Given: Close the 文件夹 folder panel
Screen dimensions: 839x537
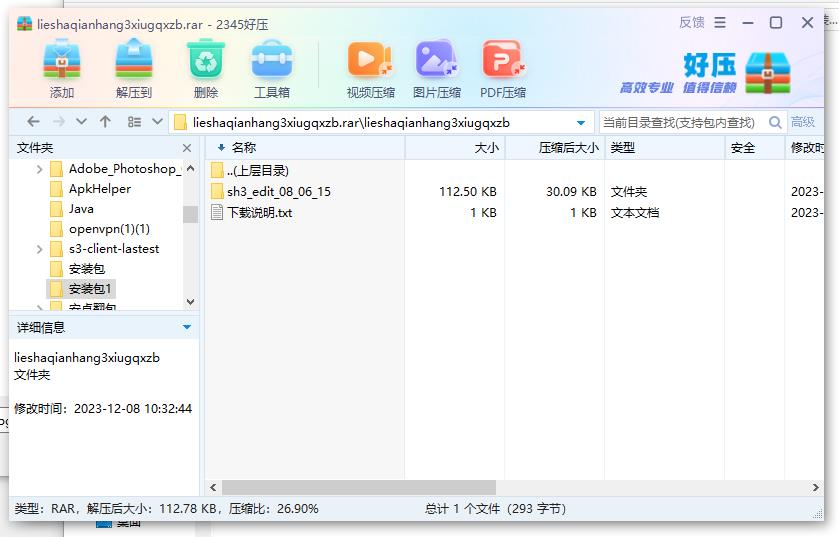Looking at the screenshot, I should 187,148.
